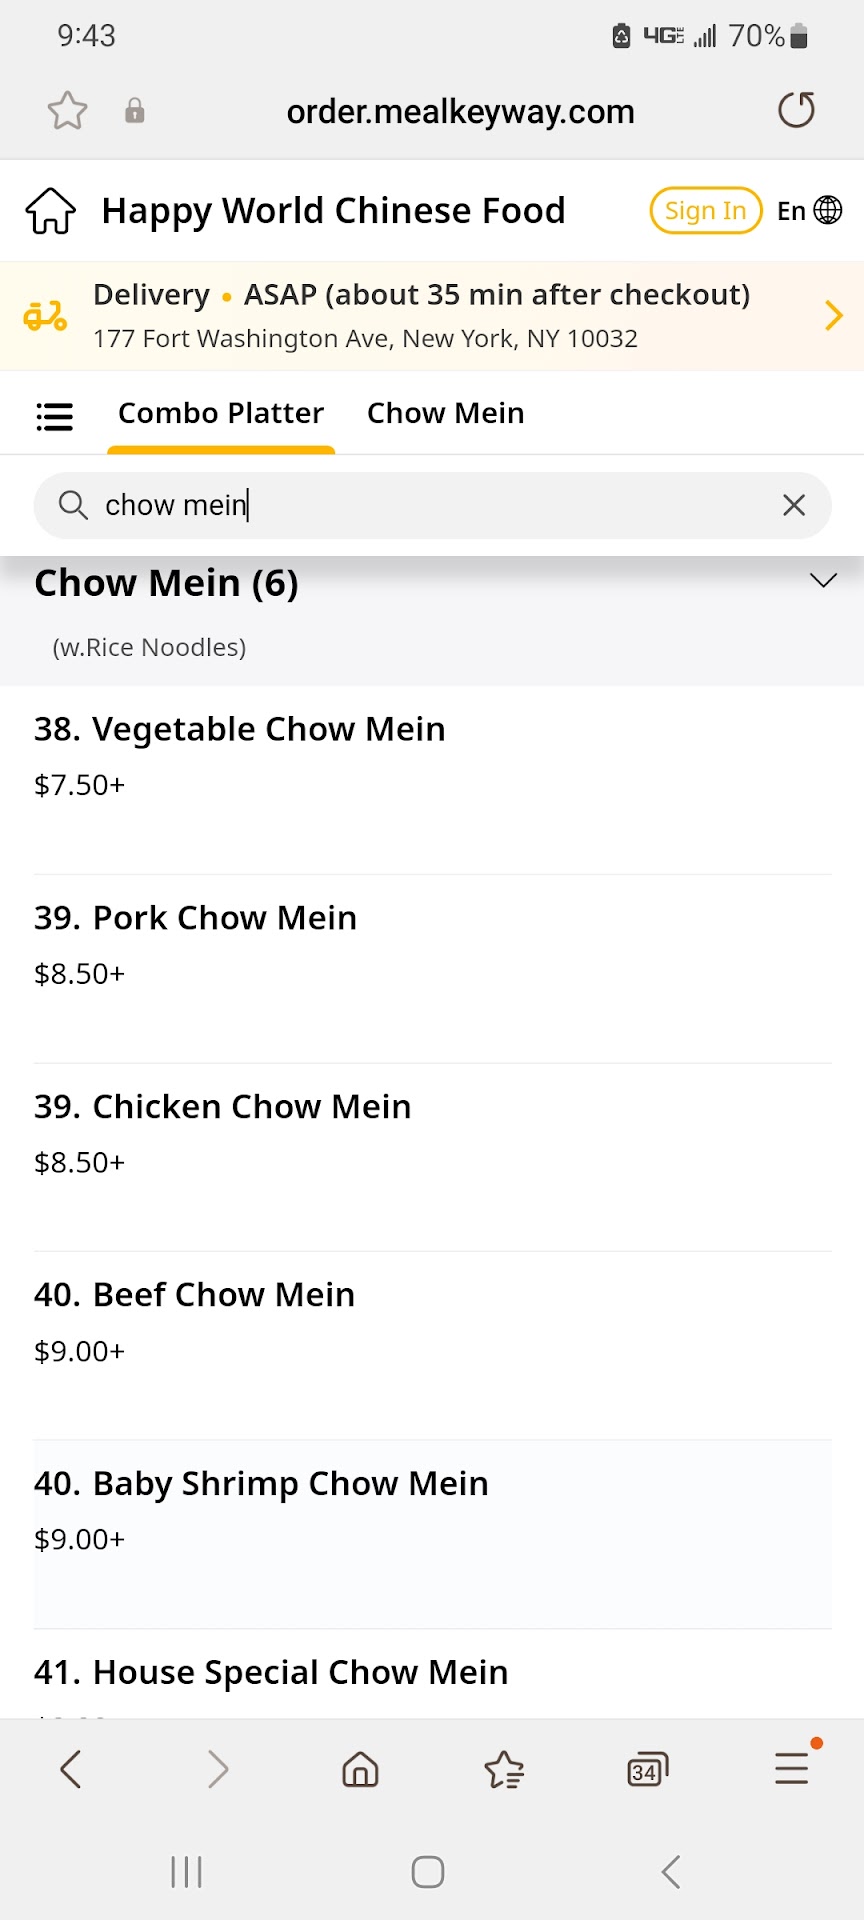Change language with En globe selector

tap(809, 211)
